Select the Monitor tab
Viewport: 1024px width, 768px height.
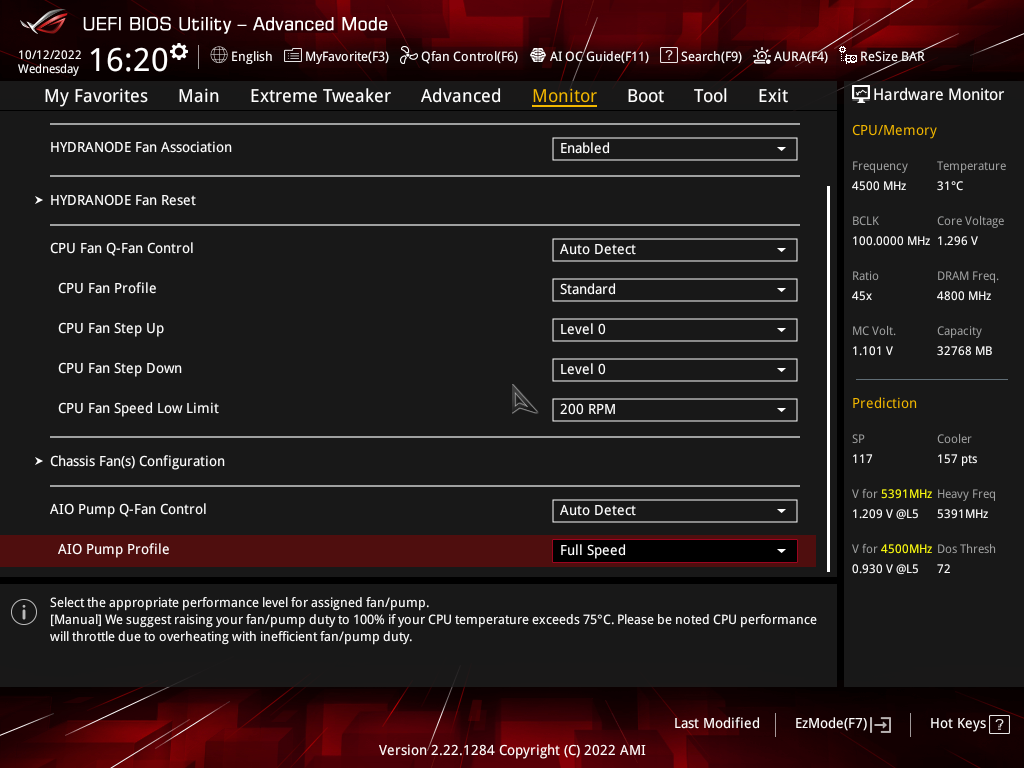pos(564,96)
